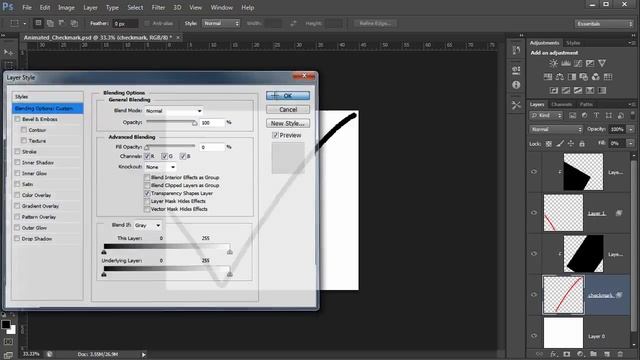Open Layers panel blend mode Normal dropdown
The image size is (640, 360).
click(556, 129)
